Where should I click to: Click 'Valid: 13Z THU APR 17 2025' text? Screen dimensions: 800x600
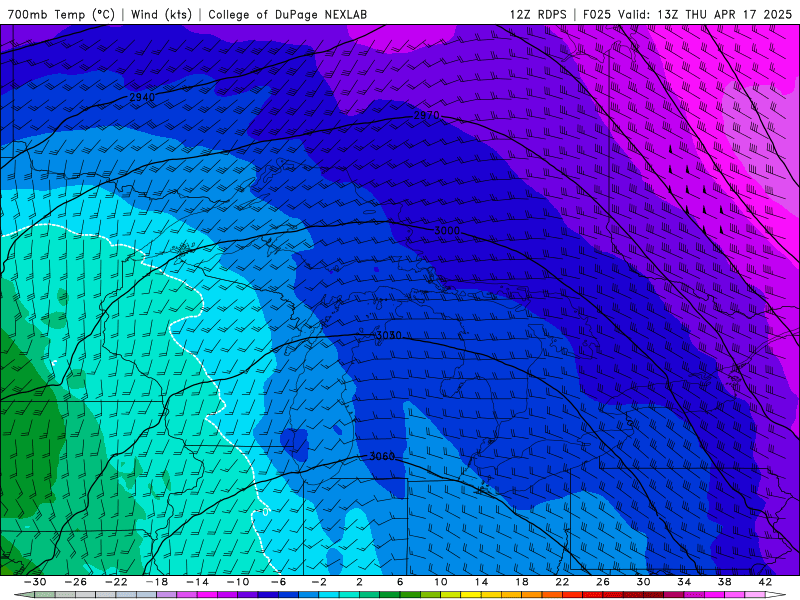point(705,14)
